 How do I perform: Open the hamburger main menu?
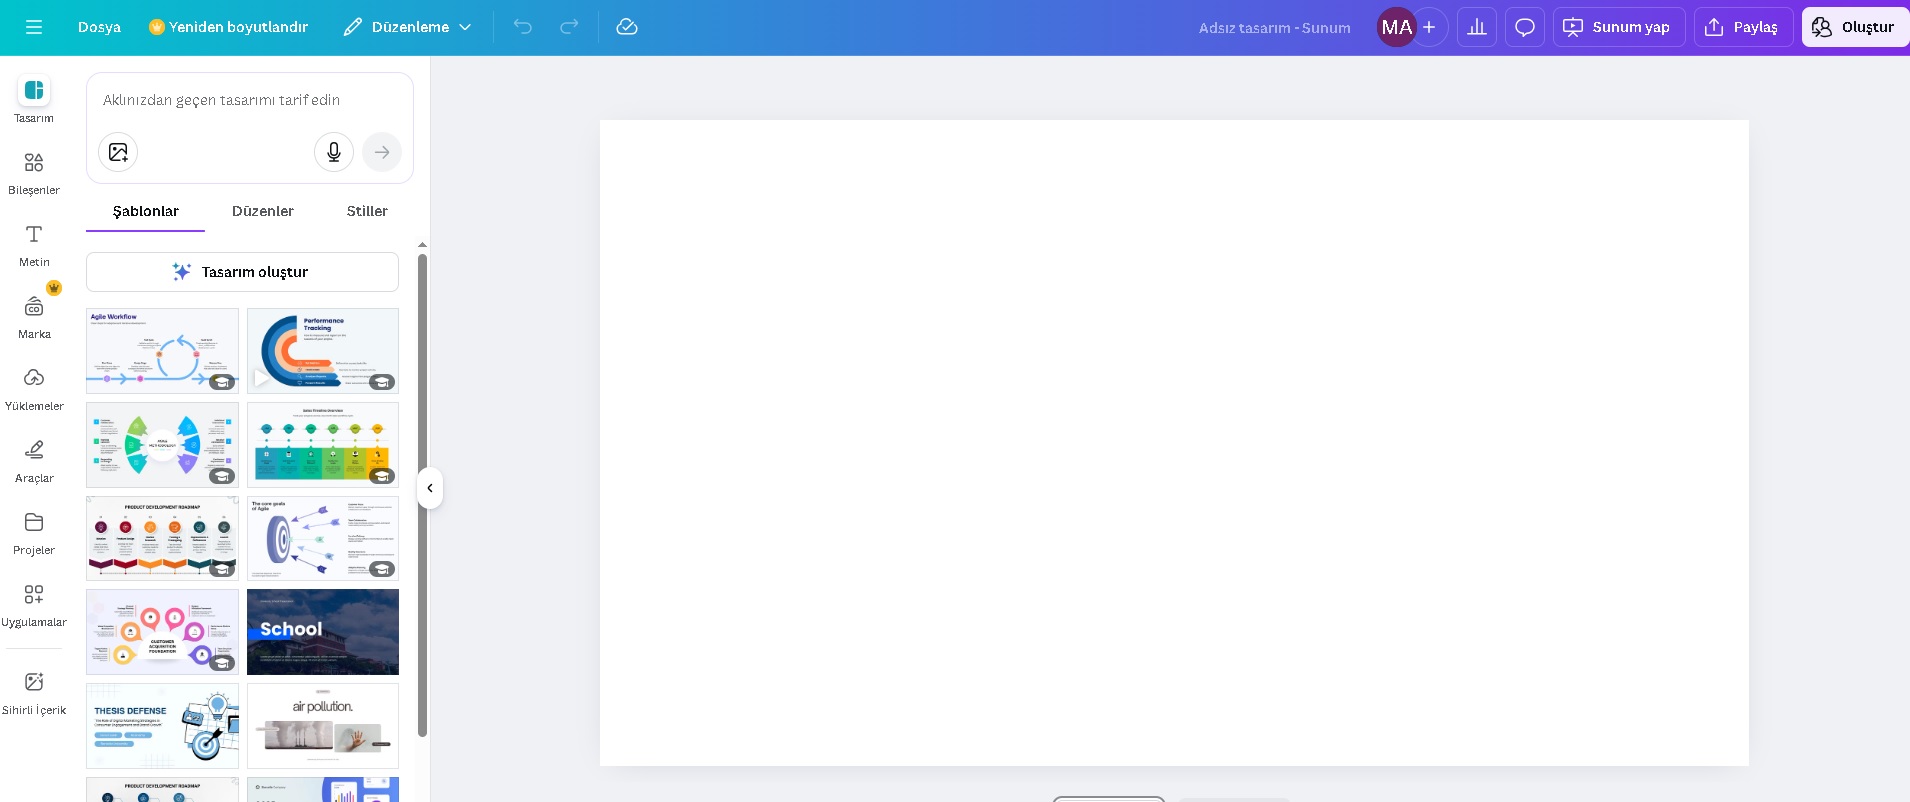(x=34, y=27)
